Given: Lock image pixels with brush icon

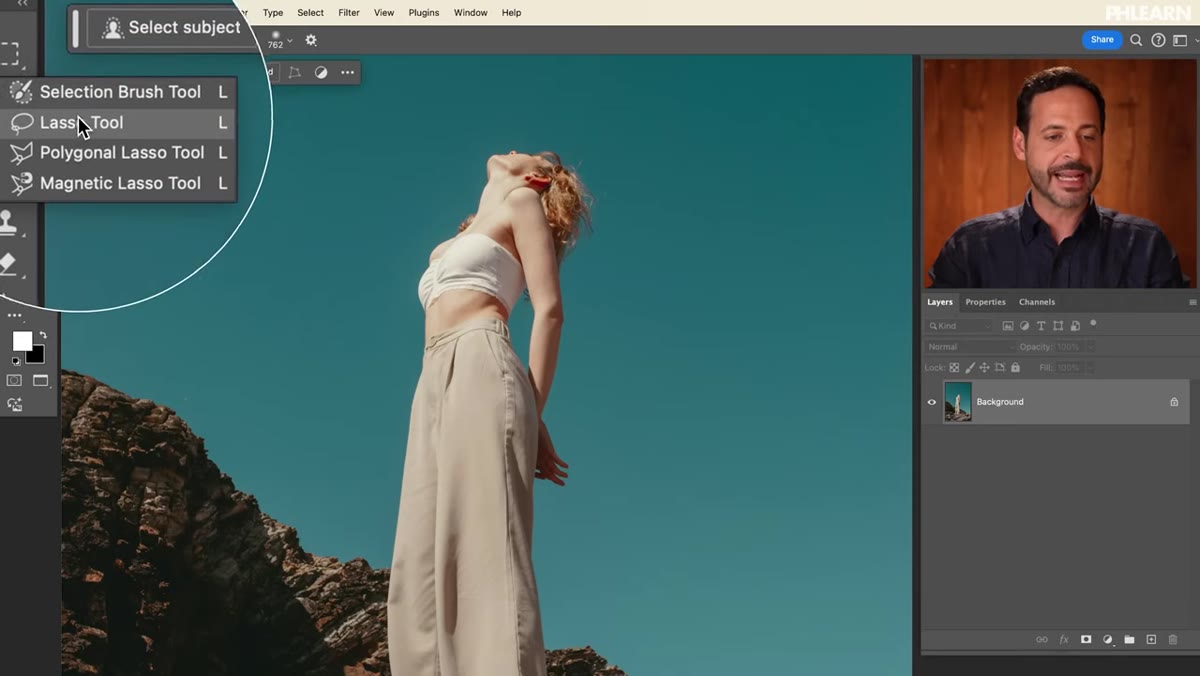Looking at the screenshot, I should [x=970, y=368].
